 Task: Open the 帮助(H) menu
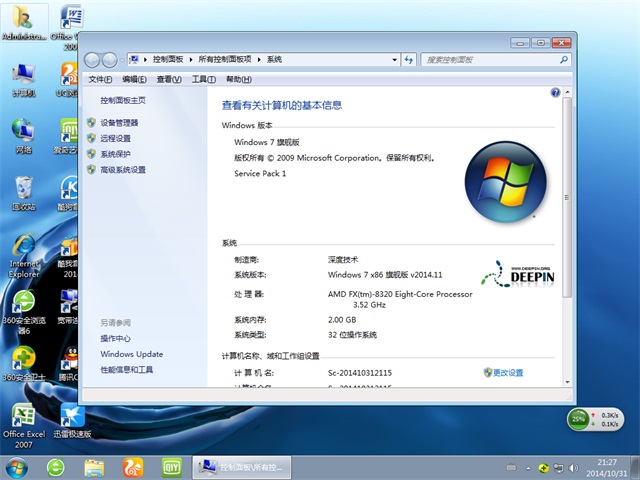[x=239, y=80]
